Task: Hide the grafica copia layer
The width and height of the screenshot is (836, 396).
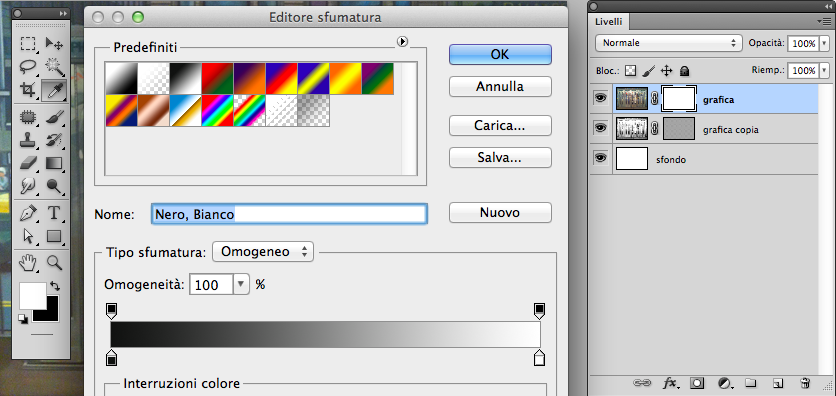Action: 601,128
